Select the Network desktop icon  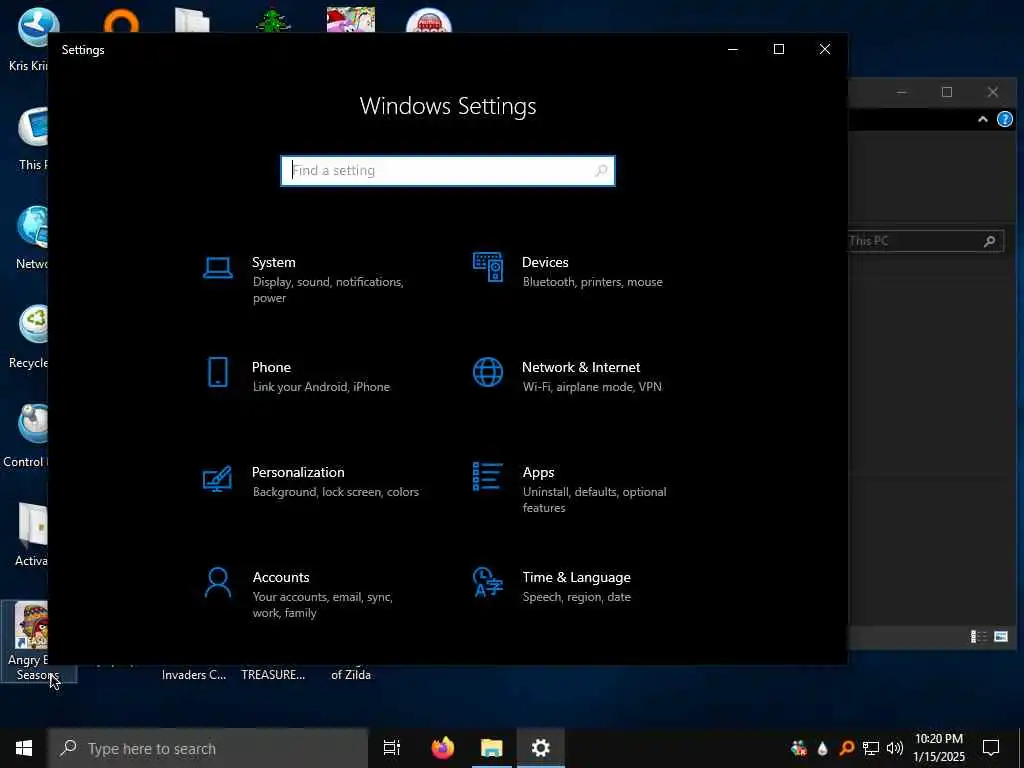(31, 238)
